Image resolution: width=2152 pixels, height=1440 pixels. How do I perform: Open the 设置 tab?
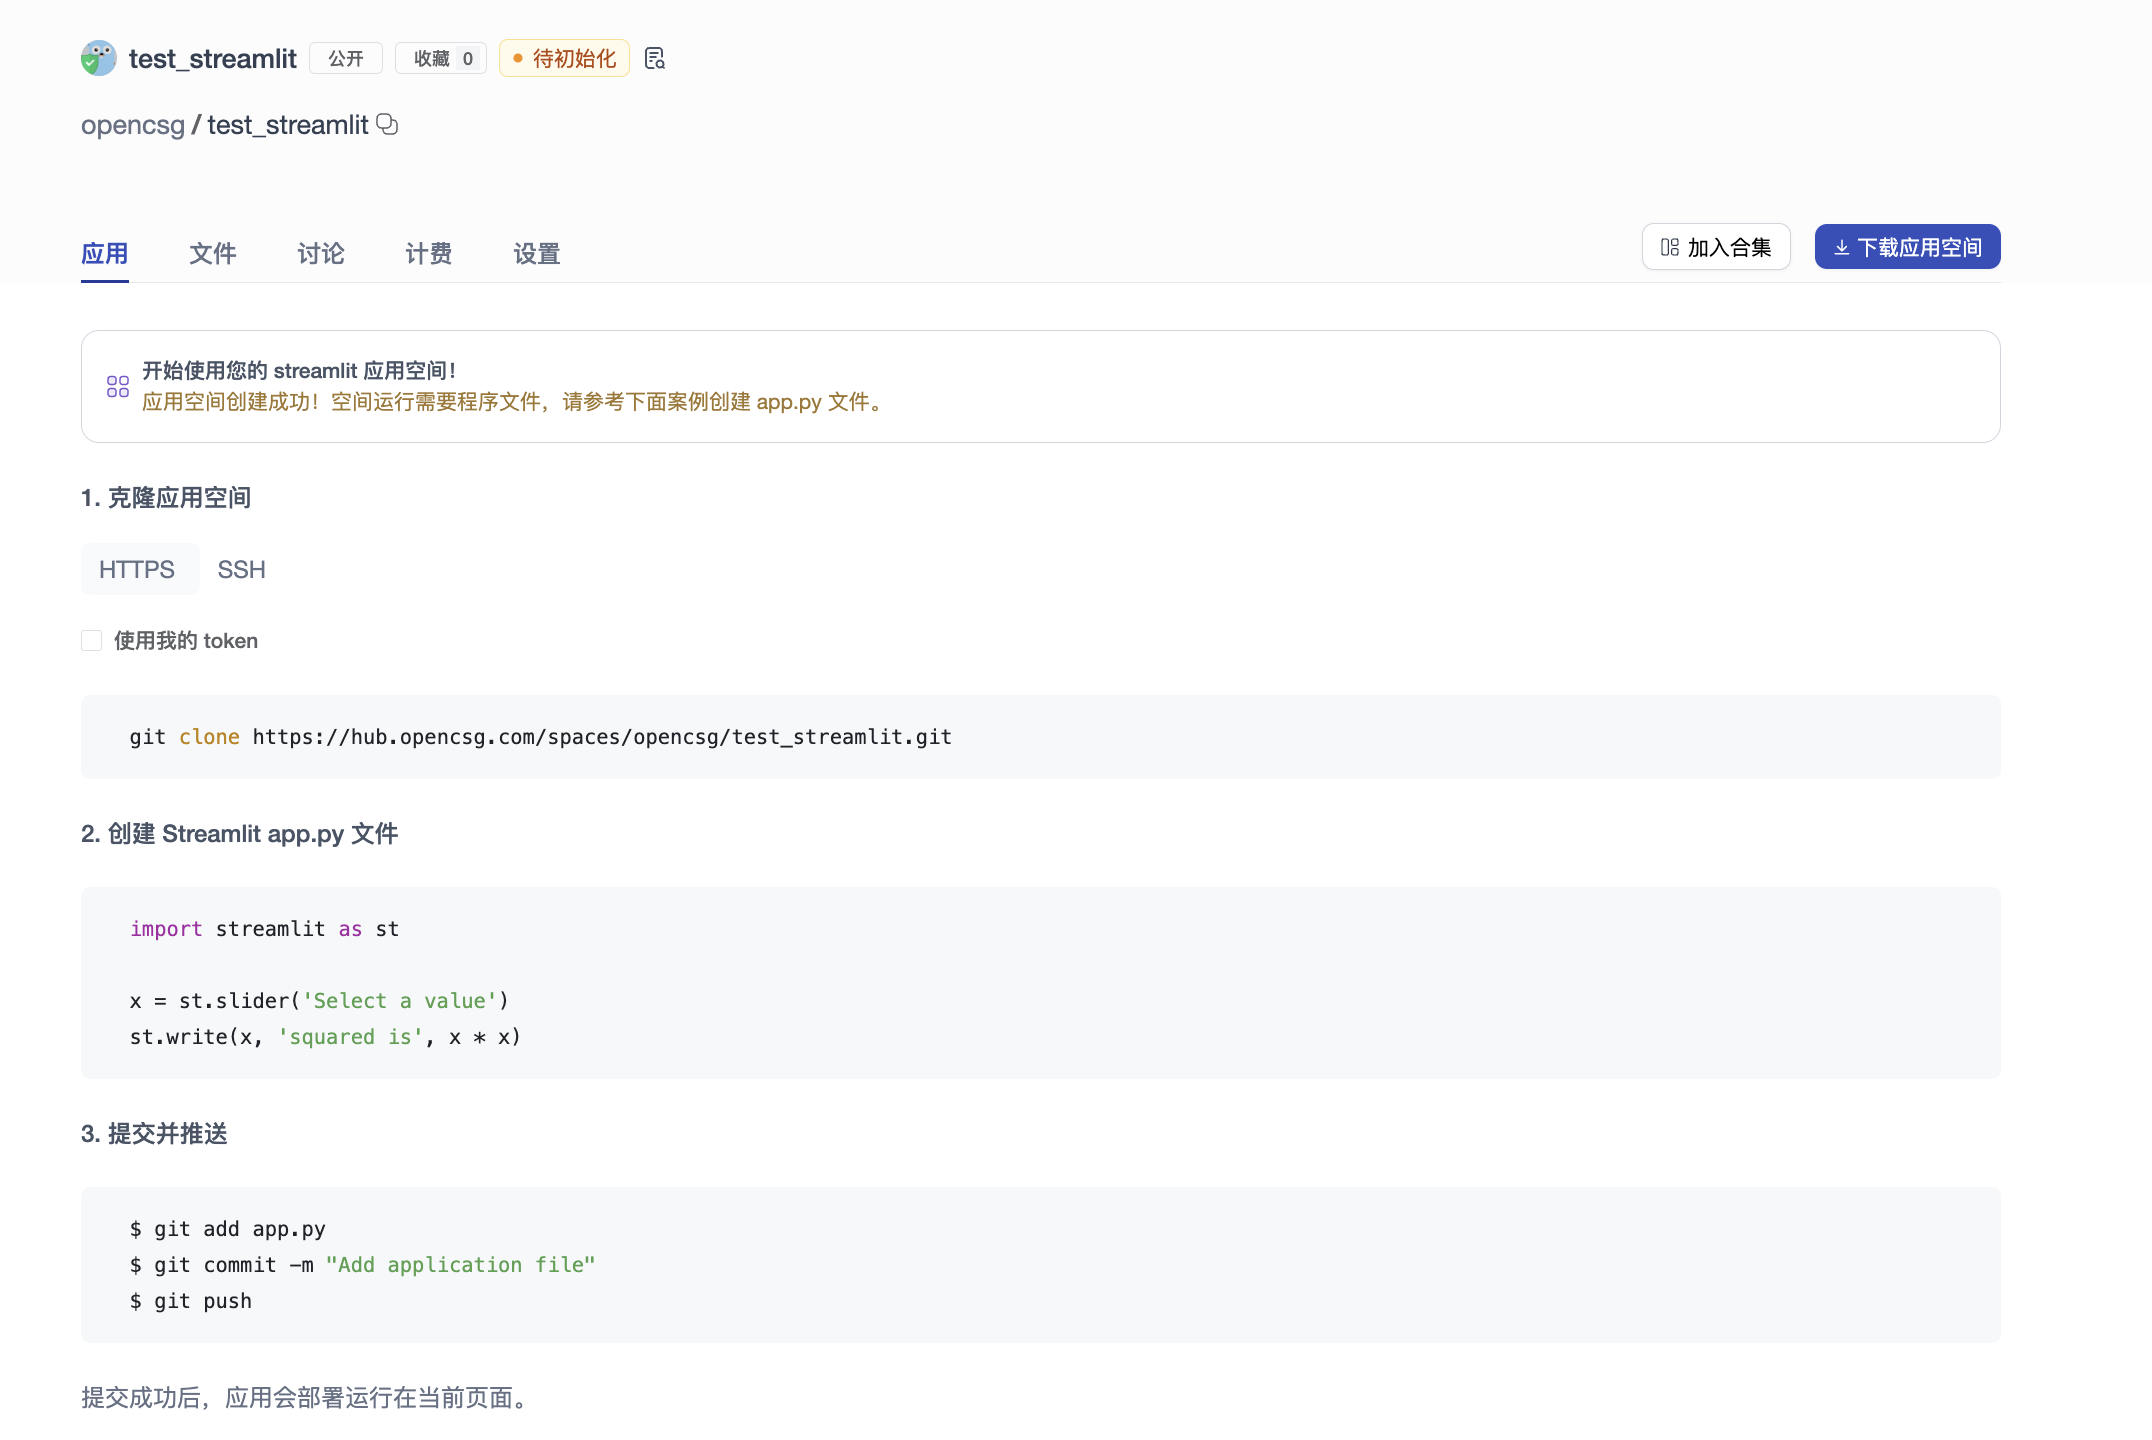[536, 254]
